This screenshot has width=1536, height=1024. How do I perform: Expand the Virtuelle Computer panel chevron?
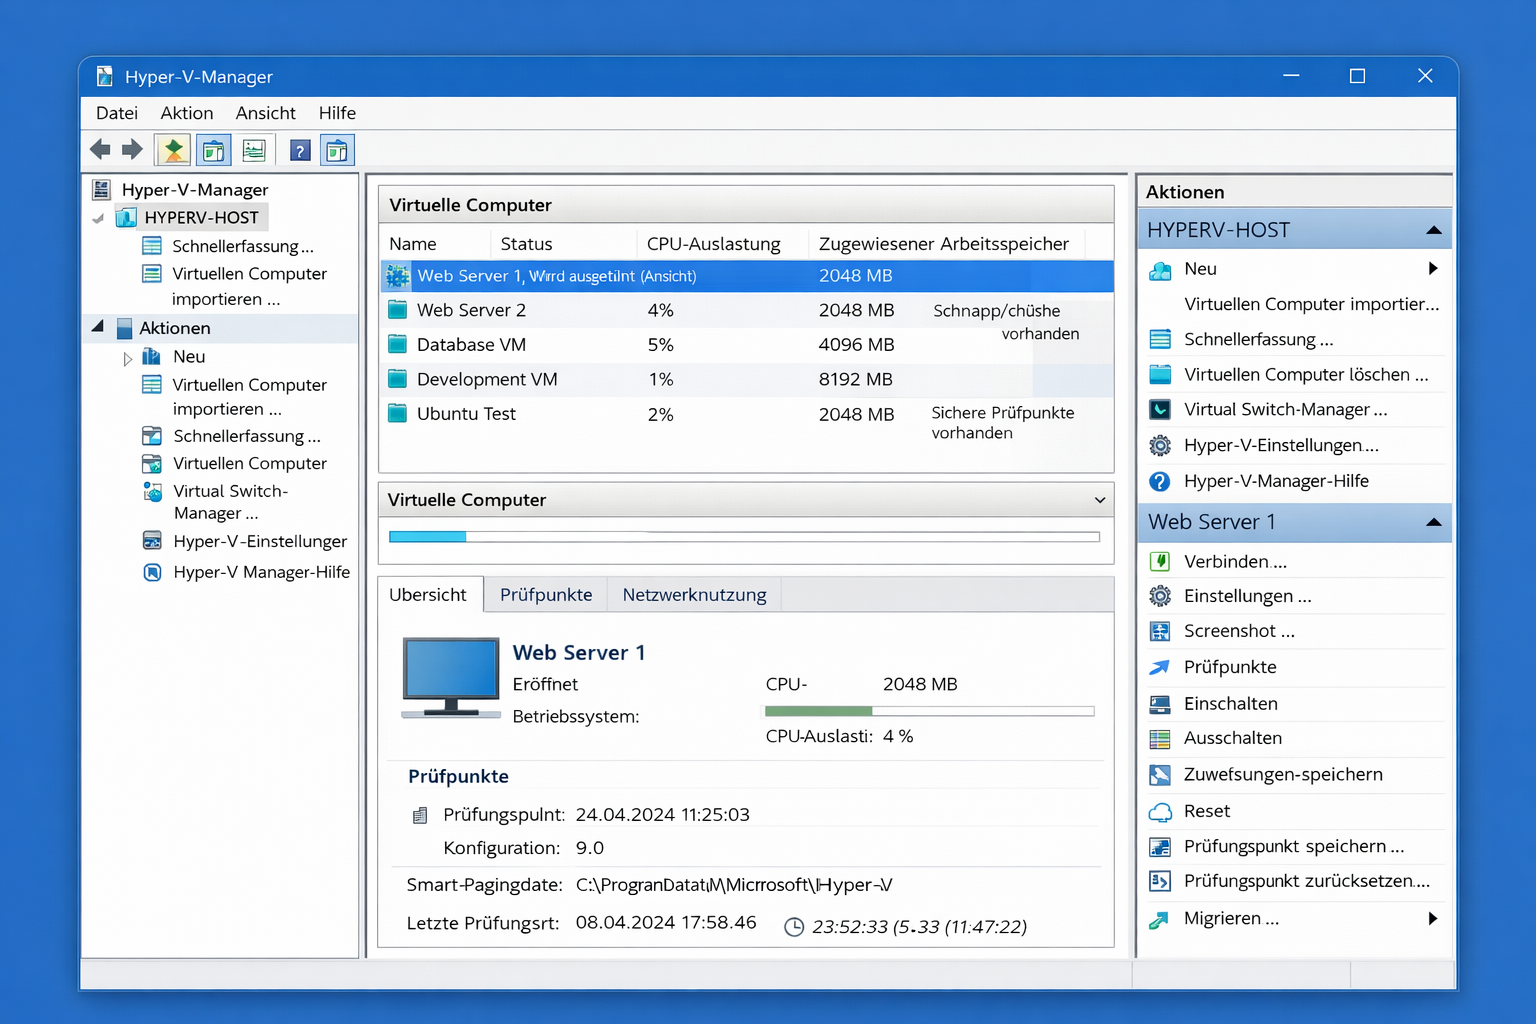tap(1100, 500)
